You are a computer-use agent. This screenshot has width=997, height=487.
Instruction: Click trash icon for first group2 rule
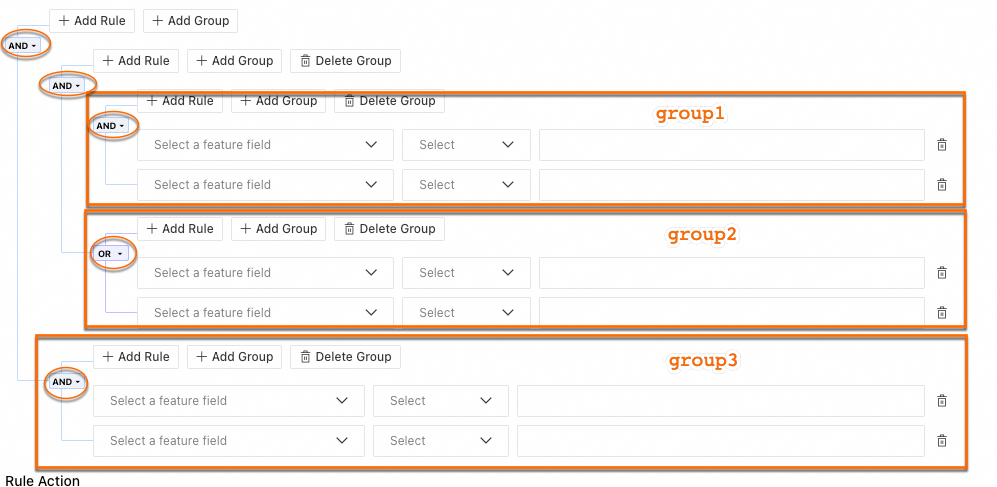click(x=941, y=273)
